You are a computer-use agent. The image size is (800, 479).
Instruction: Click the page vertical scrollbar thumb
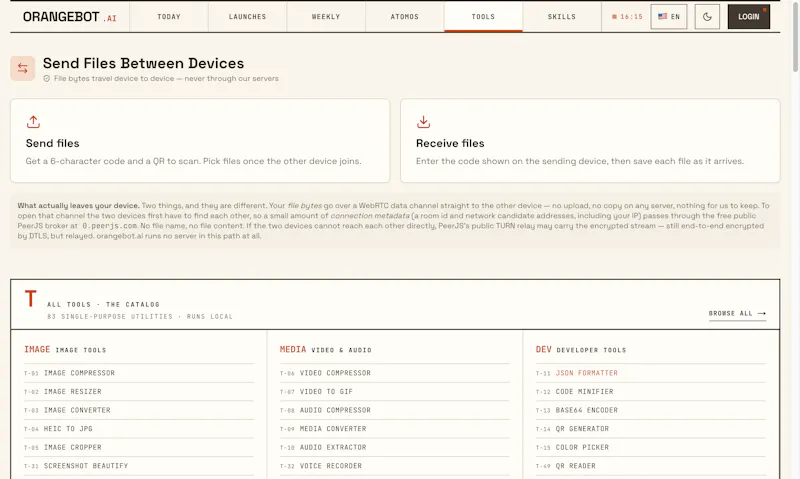[x=795, y=37]
